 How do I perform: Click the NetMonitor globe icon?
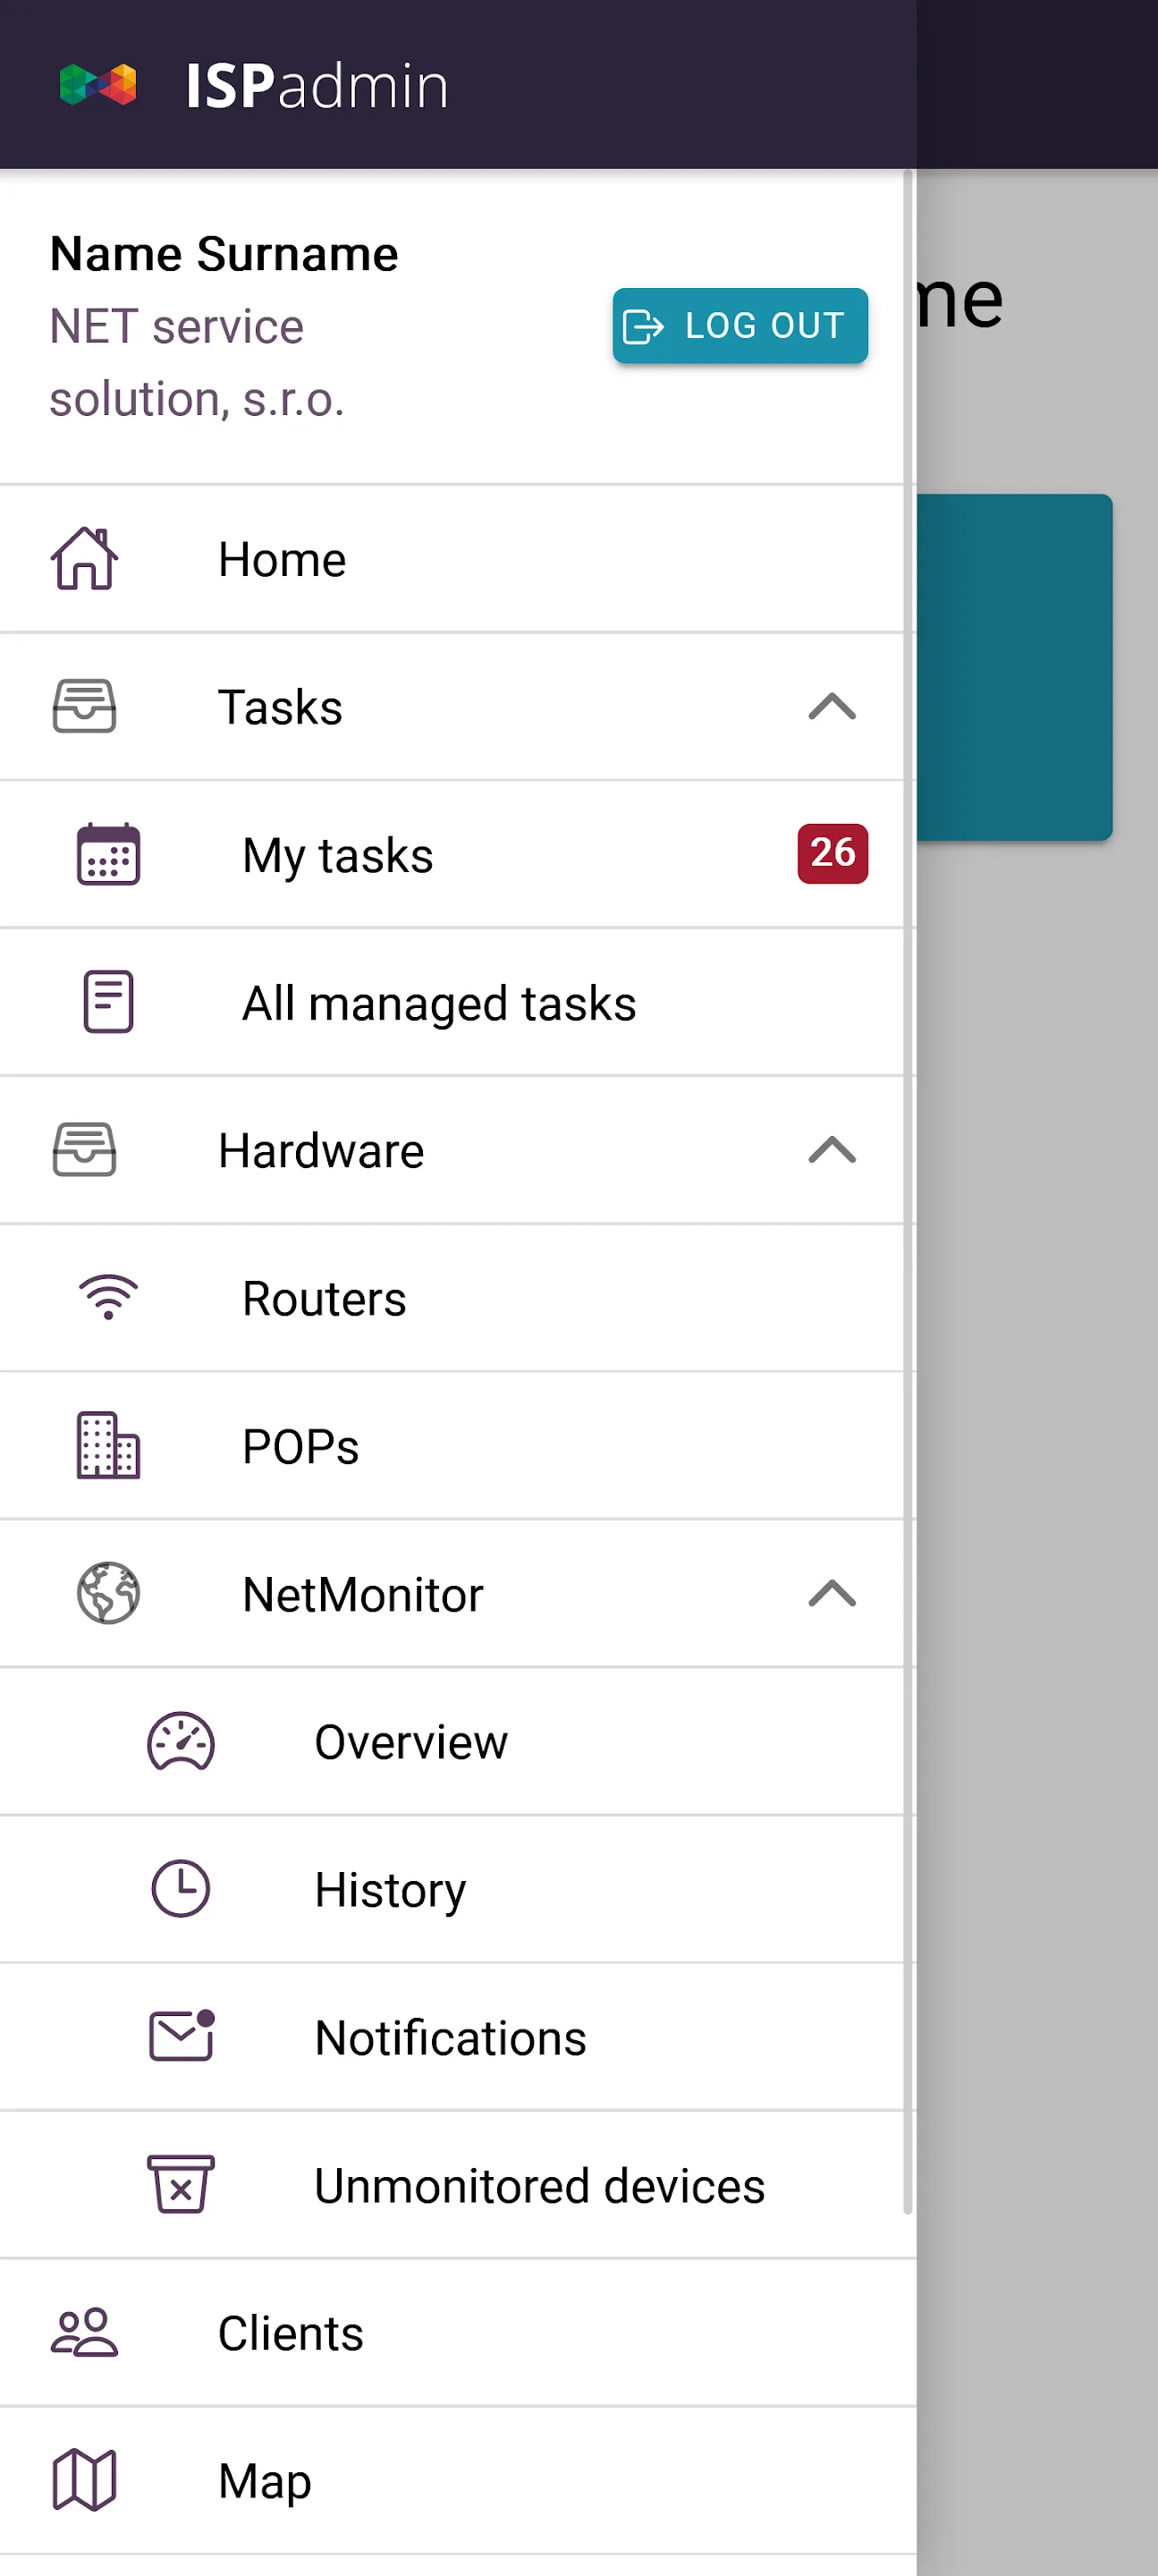[x=109, y=1594]
